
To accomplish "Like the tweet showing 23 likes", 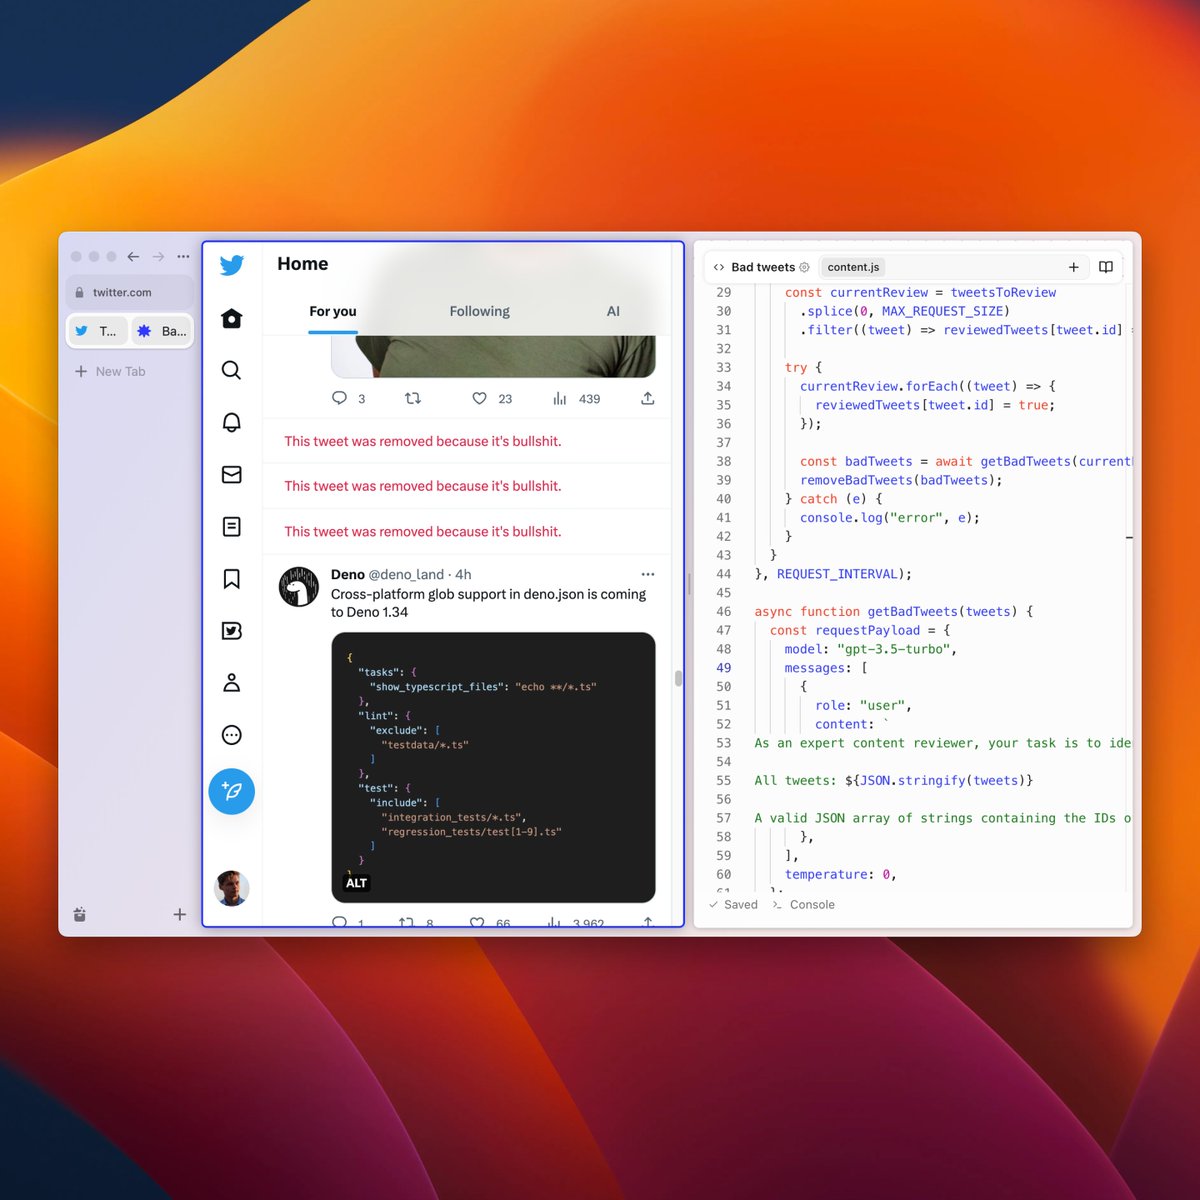I will click(480, 398).
